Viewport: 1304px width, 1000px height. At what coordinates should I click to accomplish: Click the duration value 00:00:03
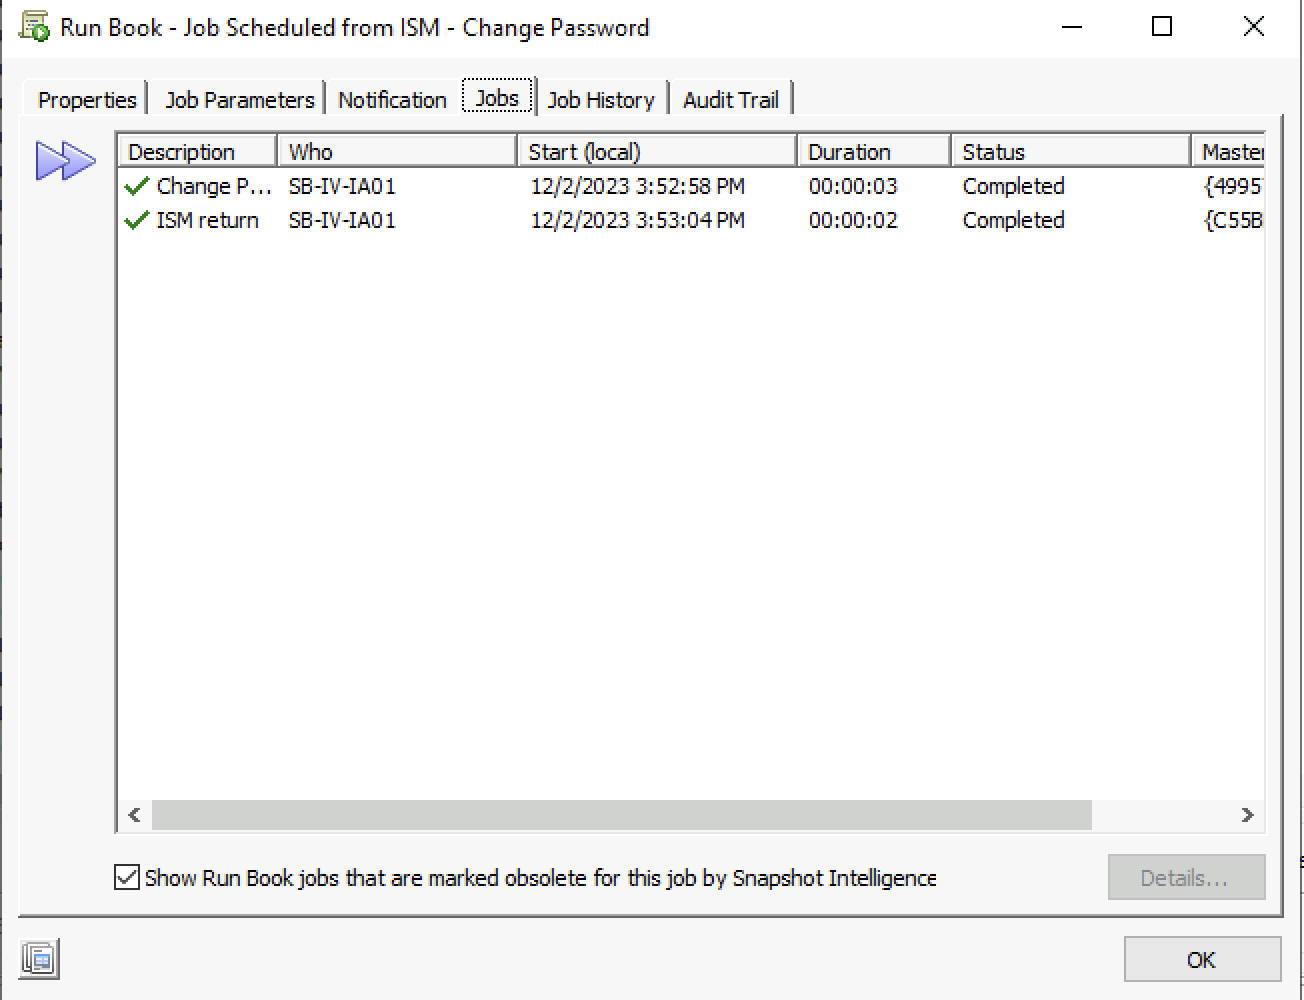853,186
